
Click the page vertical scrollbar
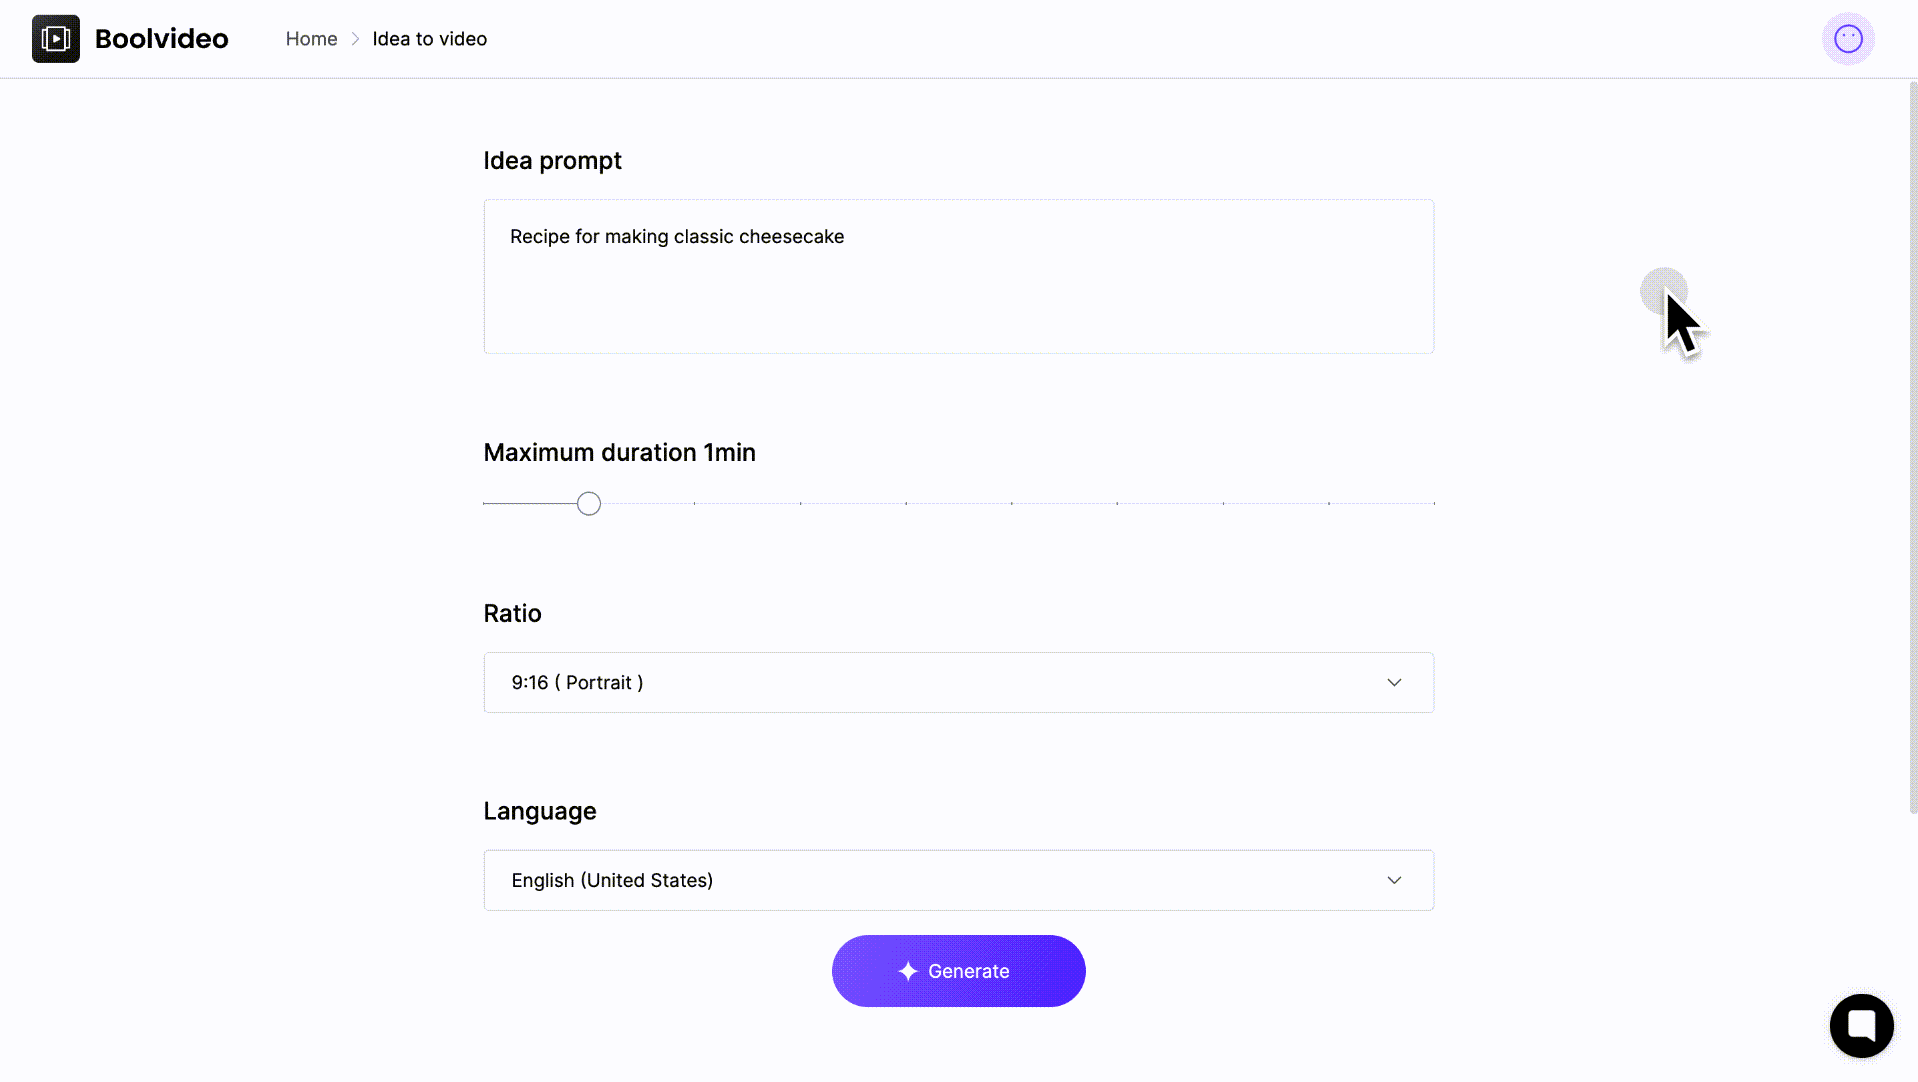click(1913, 447)
